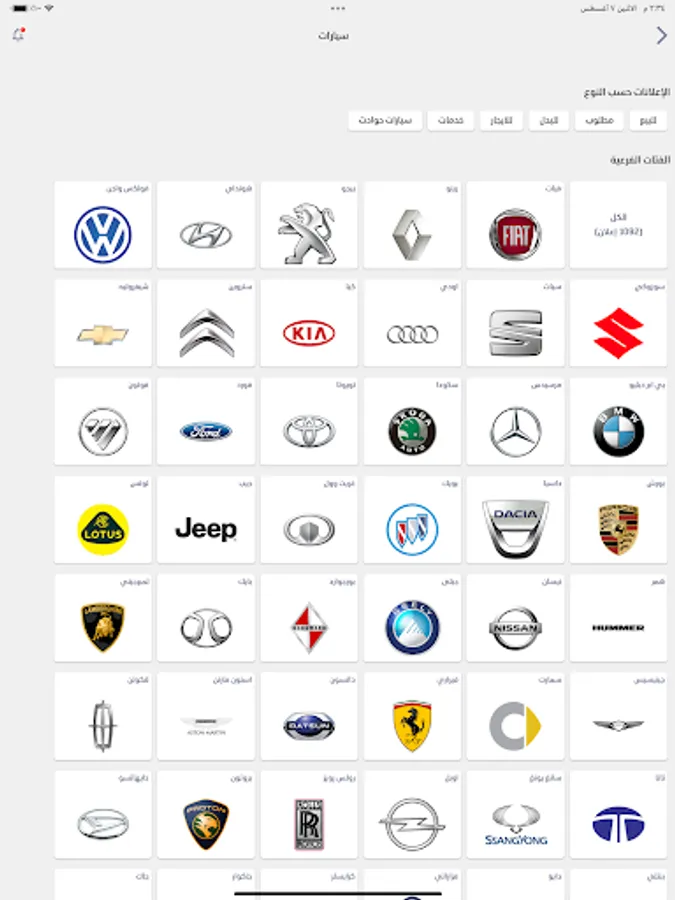This screenshot has width=675, height=900.
Task: Pick the Chevrolet bowtie logo
Action: [x=103, y=334]
